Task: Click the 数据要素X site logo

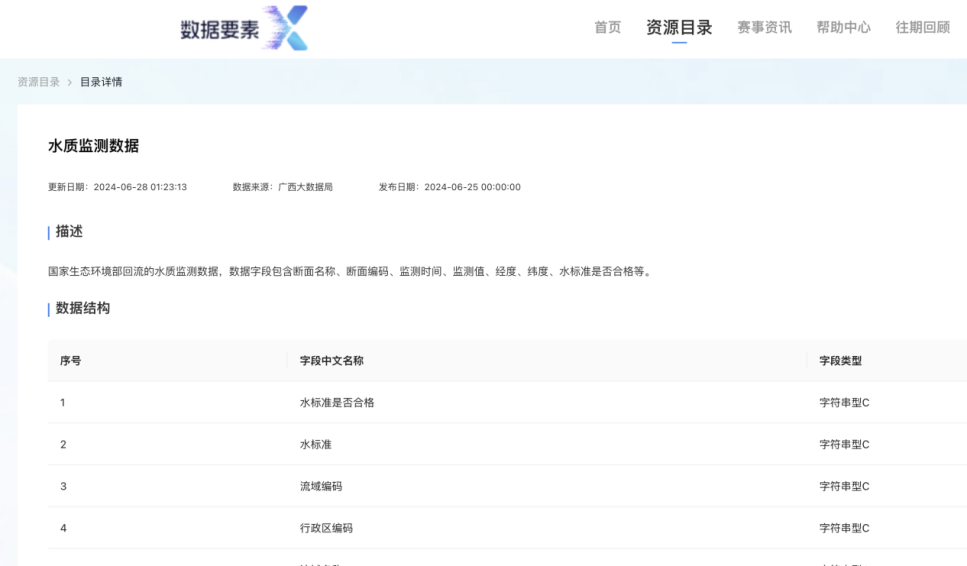Action: [244, 28]
